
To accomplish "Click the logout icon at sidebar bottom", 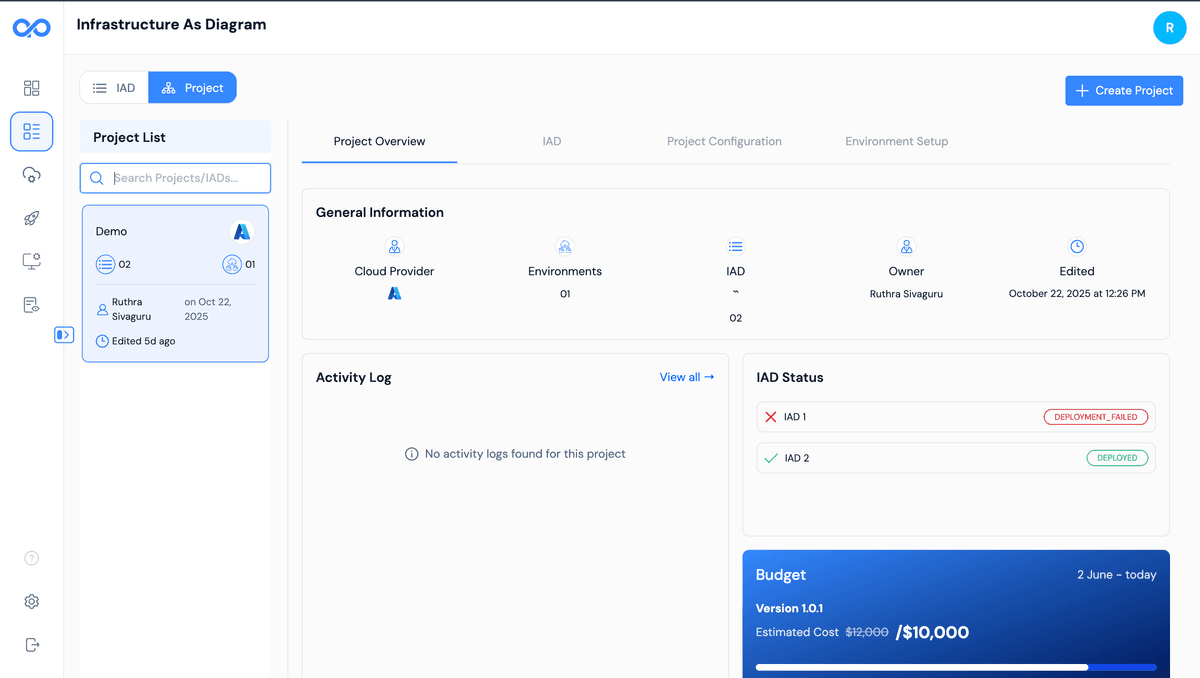I will click(31, 644).
